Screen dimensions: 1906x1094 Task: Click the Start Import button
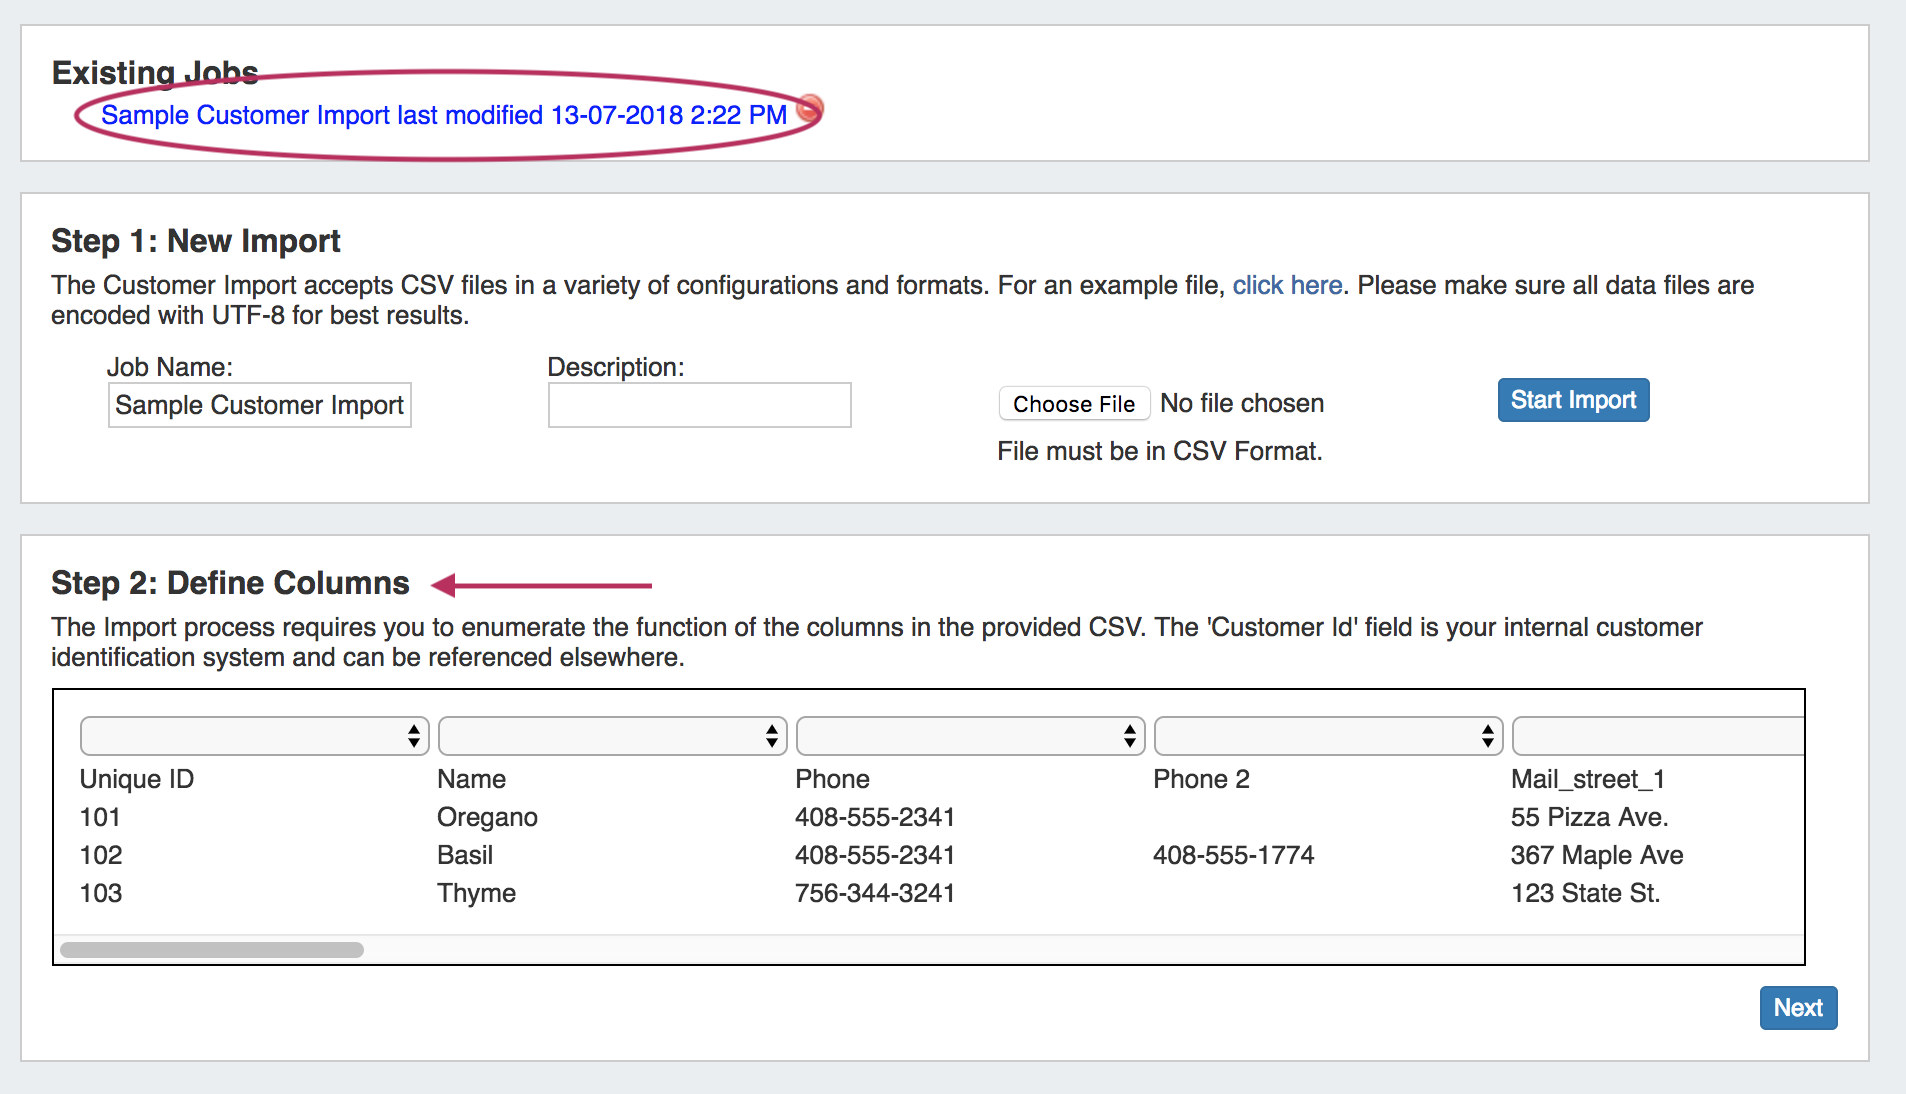[x=1572, y=400]
